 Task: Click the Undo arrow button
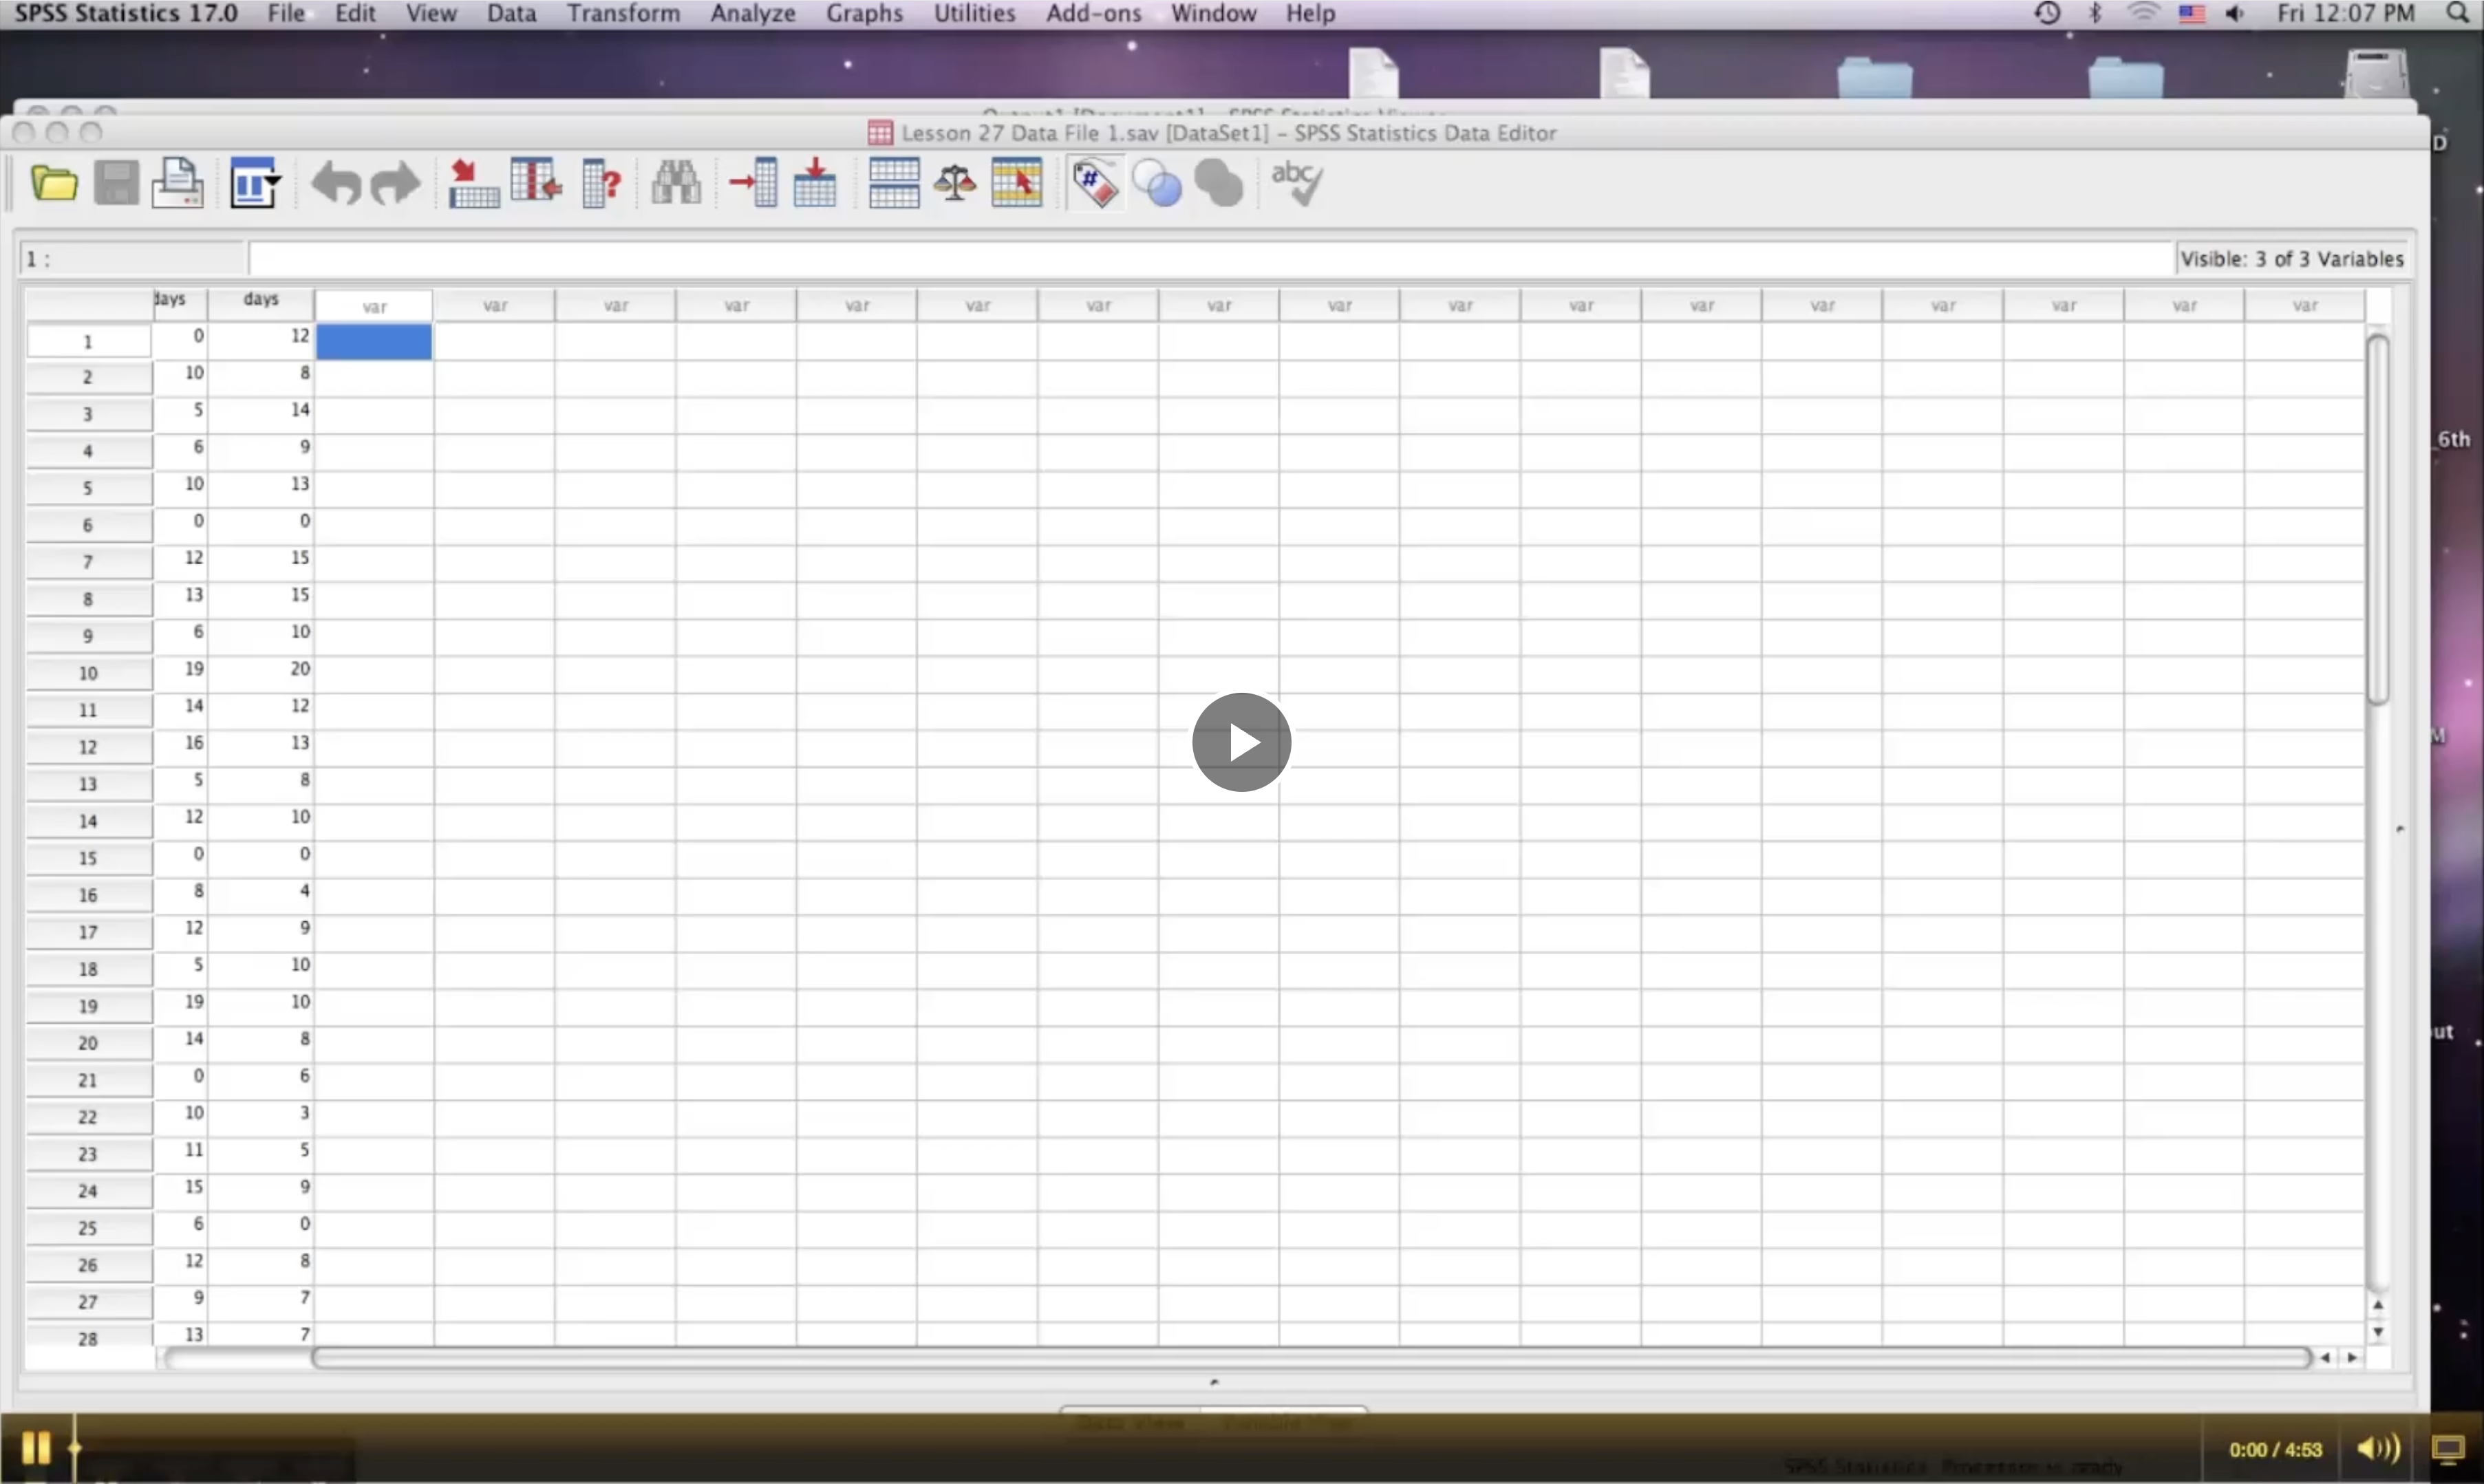pyautogui.click(x=336, y=184)
